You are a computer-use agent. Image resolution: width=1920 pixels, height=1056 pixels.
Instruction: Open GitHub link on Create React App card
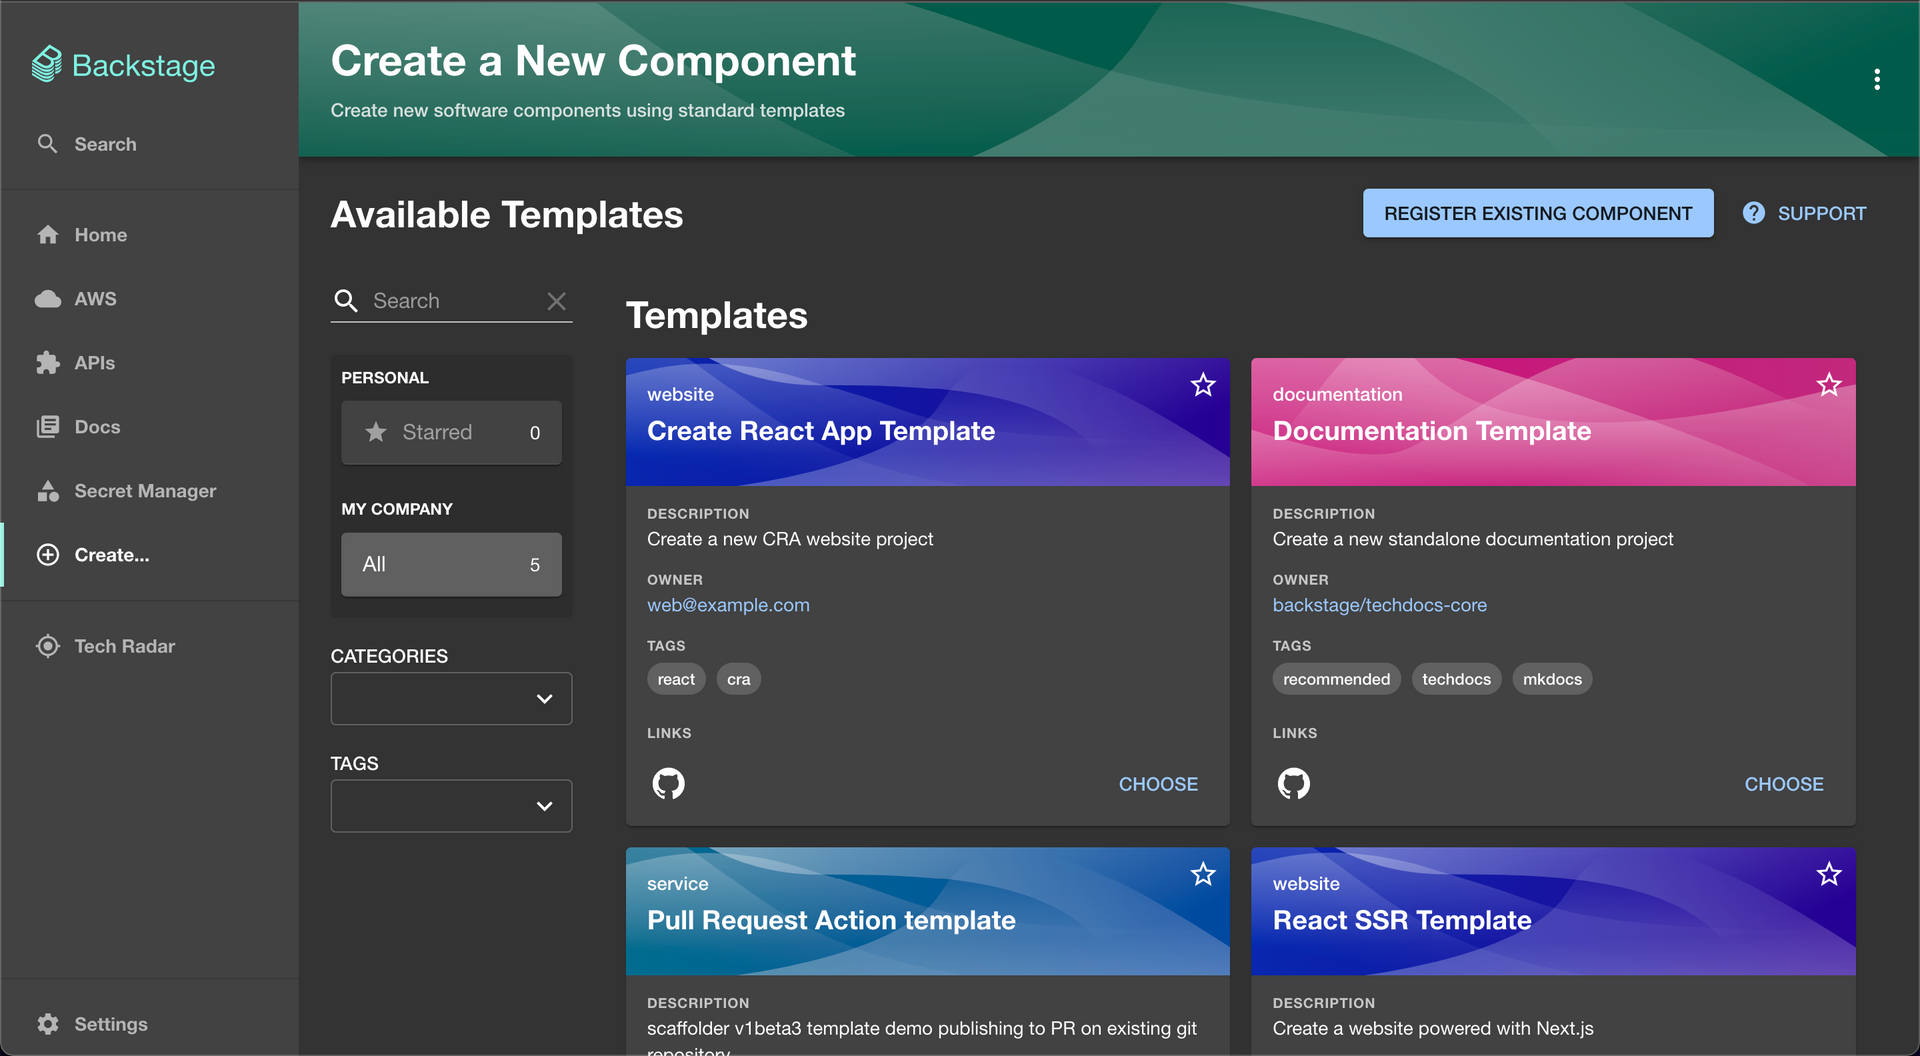(668, 783)
